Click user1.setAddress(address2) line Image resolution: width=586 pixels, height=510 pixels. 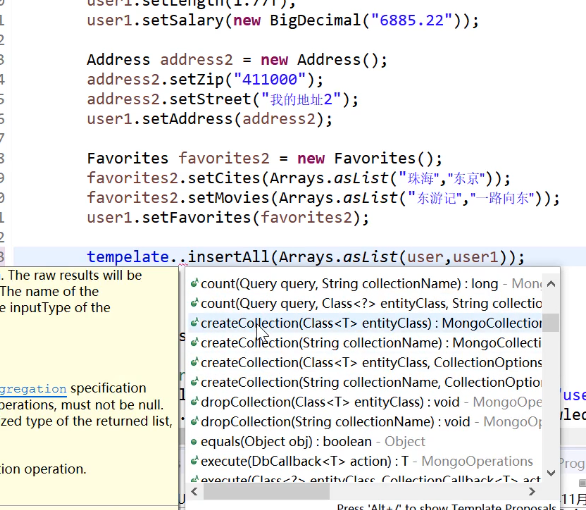(x=210, y=119)
